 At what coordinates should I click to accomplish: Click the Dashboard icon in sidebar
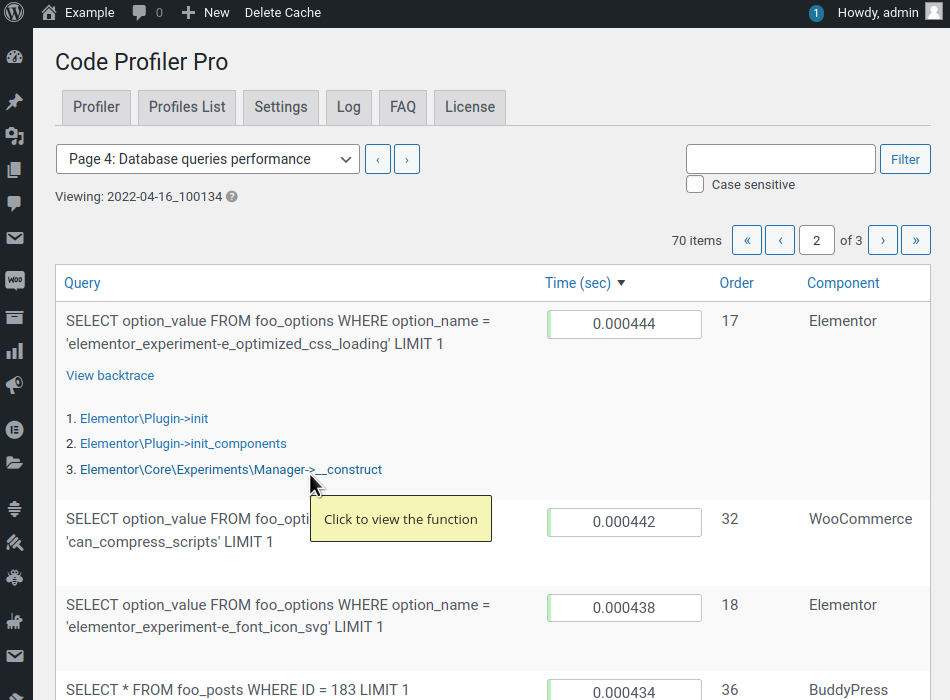click(x=15, y=57)
